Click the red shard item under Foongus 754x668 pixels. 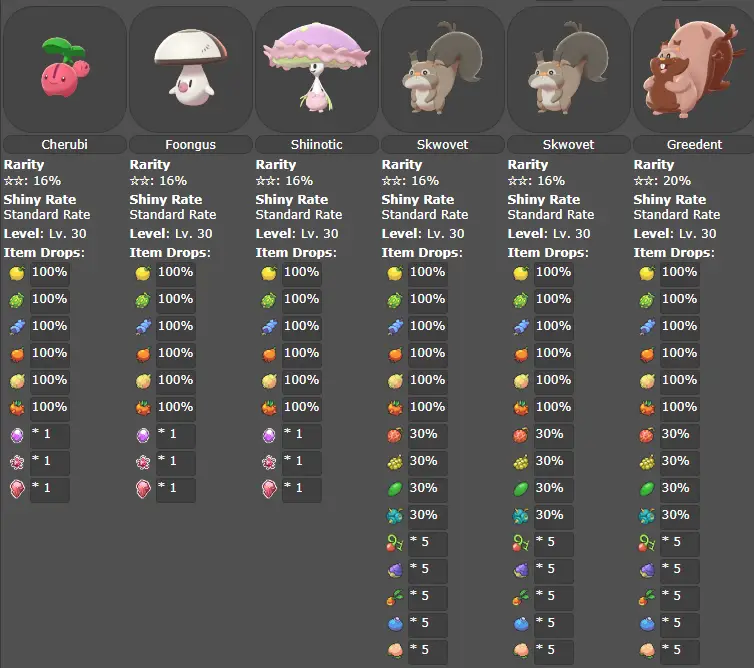(142, 489)
